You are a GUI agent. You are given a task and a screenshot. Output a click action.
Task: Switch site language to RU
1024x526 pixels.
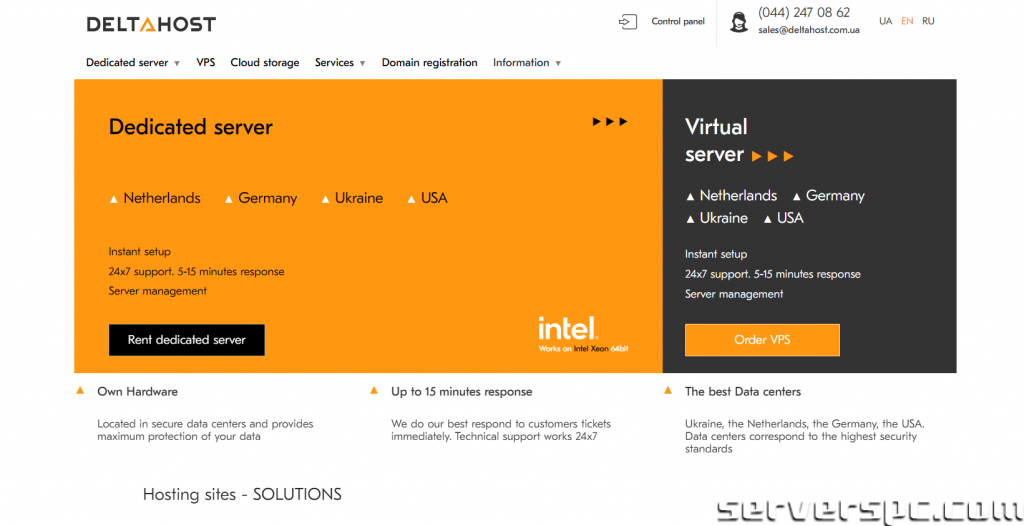coord(928,21)
